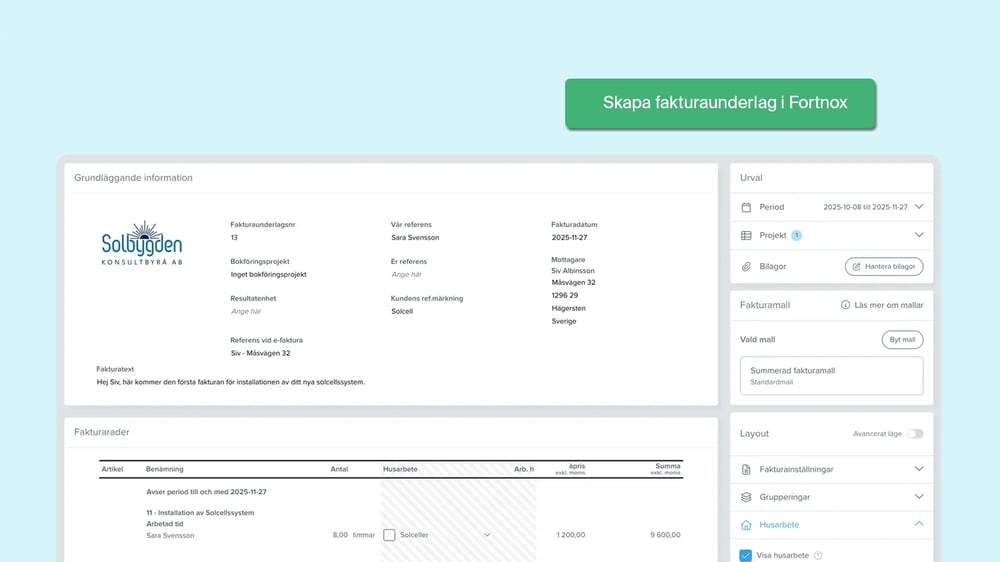Click the help icon next to Visa husarbete
Image resolution: width=1000 pixels, height=562 pixels.
pos(818,556)
